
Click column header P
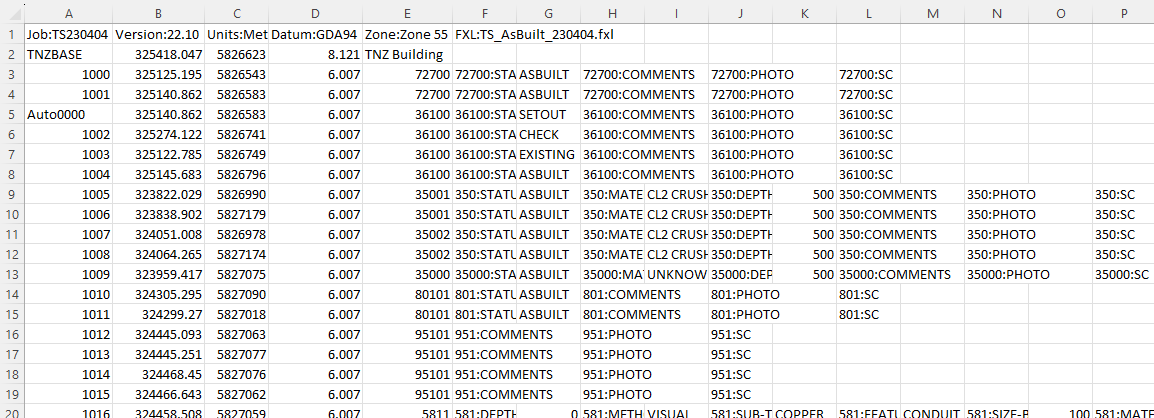pyautogui.click(x=1124, y=11)
